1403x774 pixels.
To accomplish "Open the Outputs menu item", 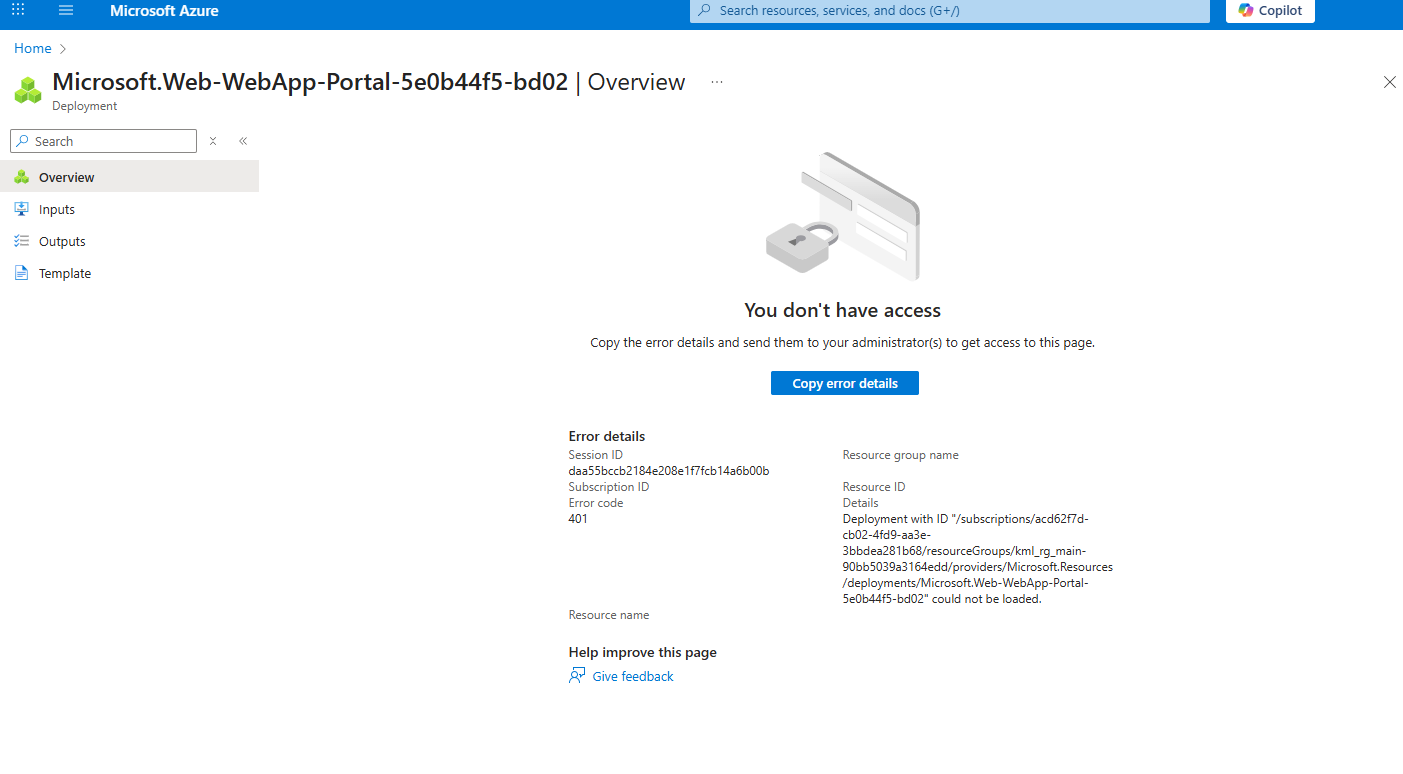I will 130,241.
